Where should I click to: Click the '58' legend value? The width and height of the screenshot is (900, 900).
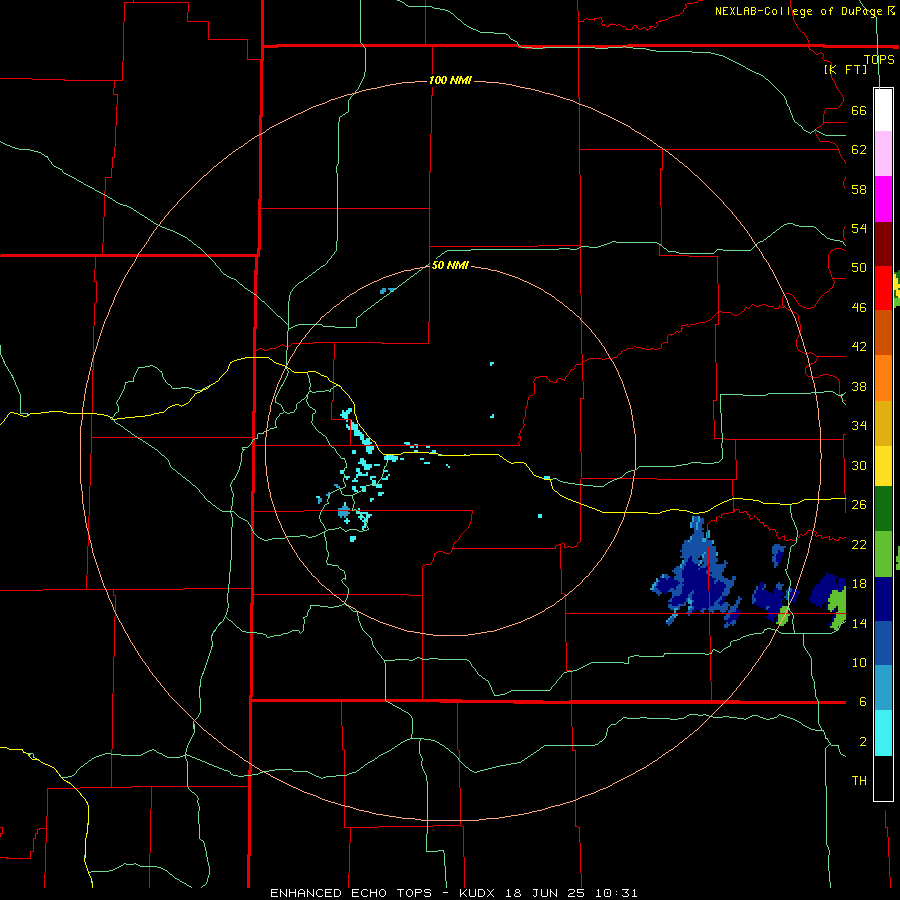859,189
